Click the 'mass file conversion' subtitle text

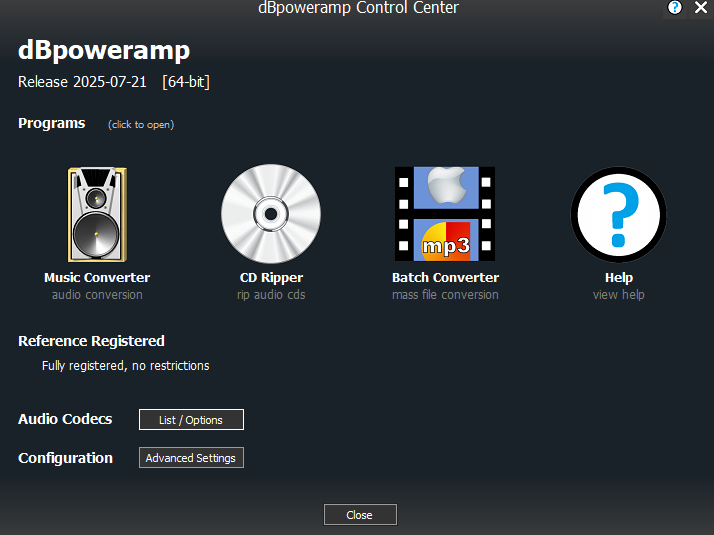pyautogui.click(x=445, y=295)
